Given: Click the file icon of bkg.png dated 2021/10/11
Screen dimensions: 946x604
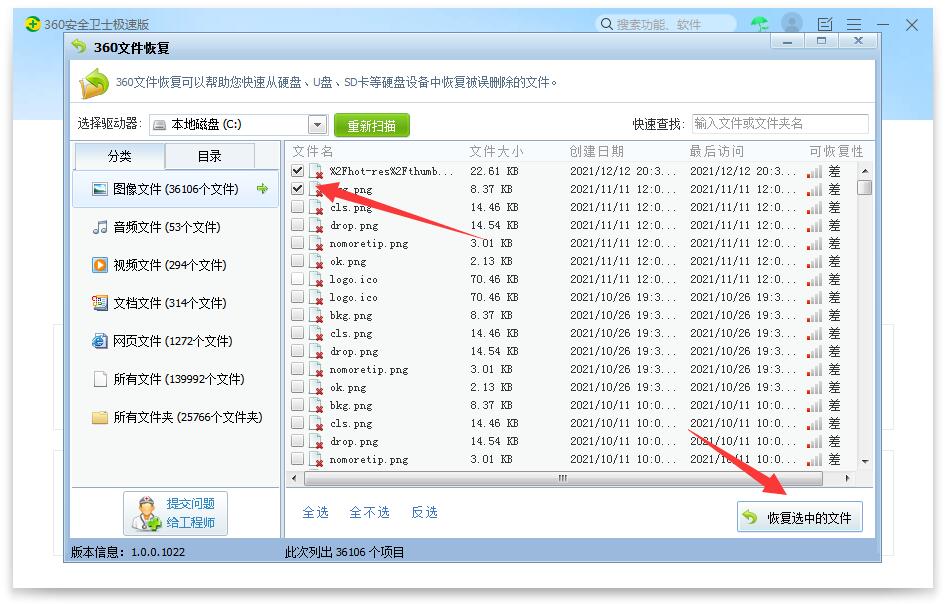Looking at the screenshot, I should click(316, 405).
